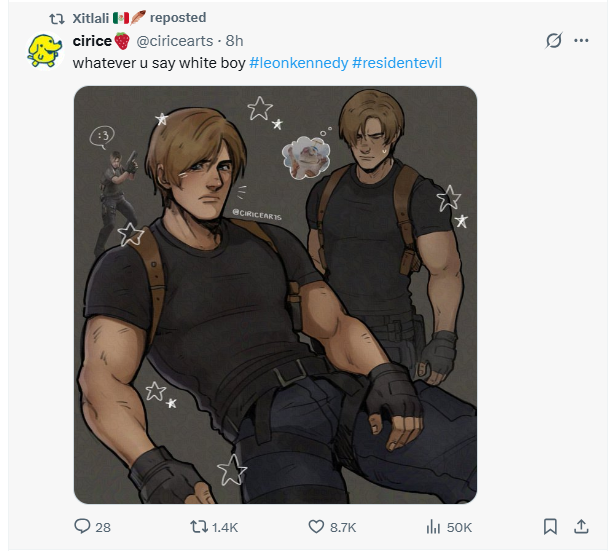612x551 pixels.
Task: Click the 8.7K likes count
Action: point(343,528)
